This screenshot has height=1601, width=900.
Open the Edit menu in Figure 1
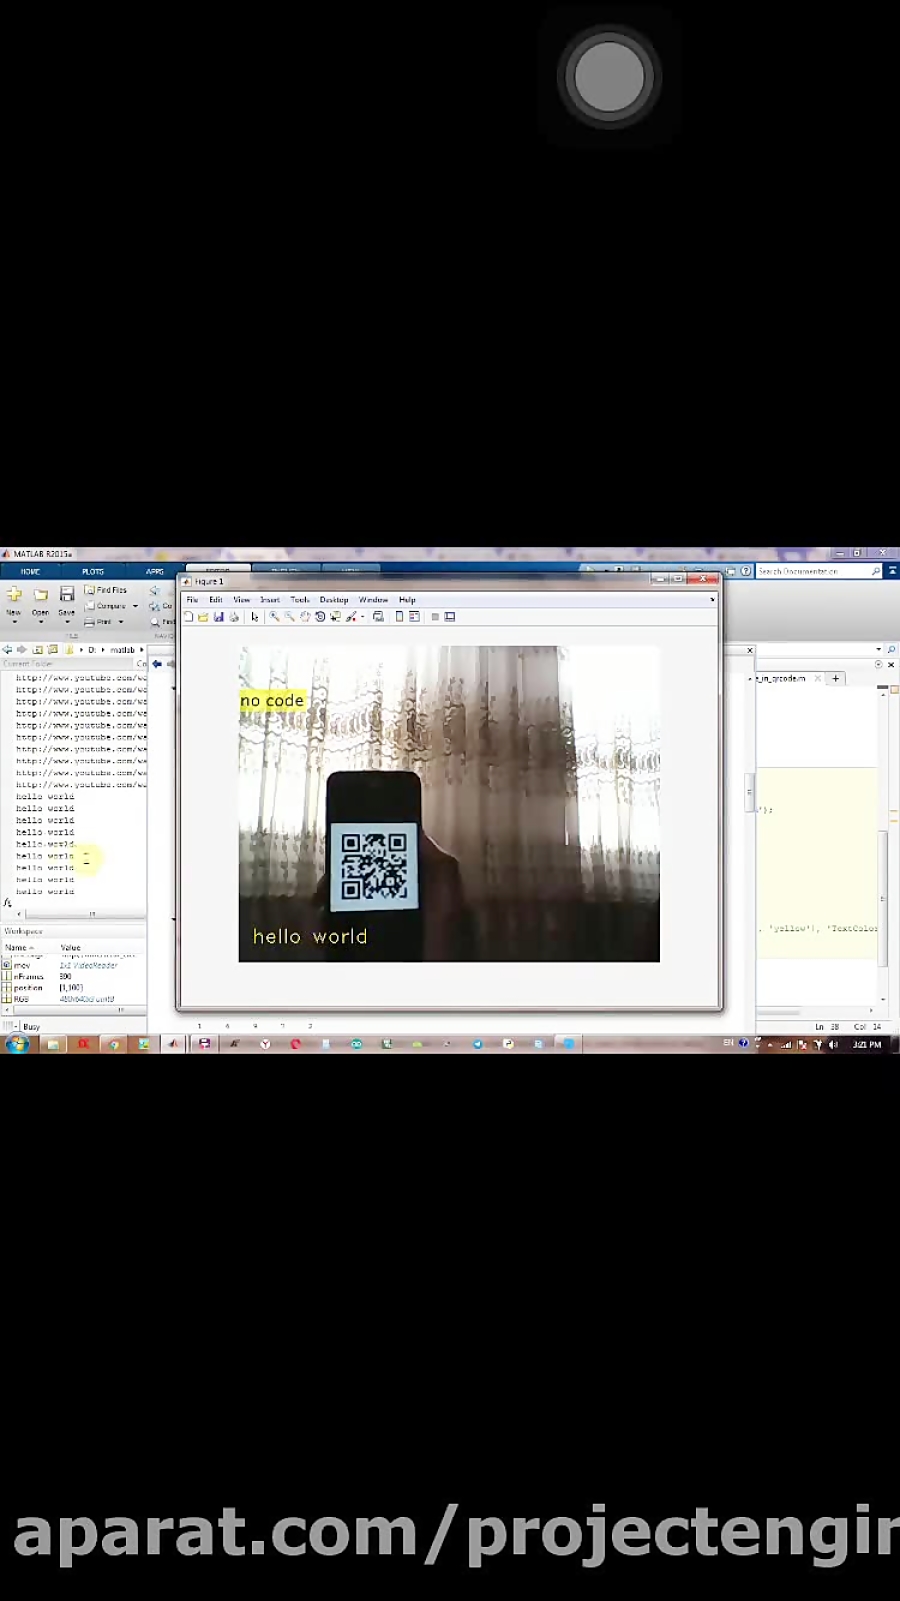(216, 600)
